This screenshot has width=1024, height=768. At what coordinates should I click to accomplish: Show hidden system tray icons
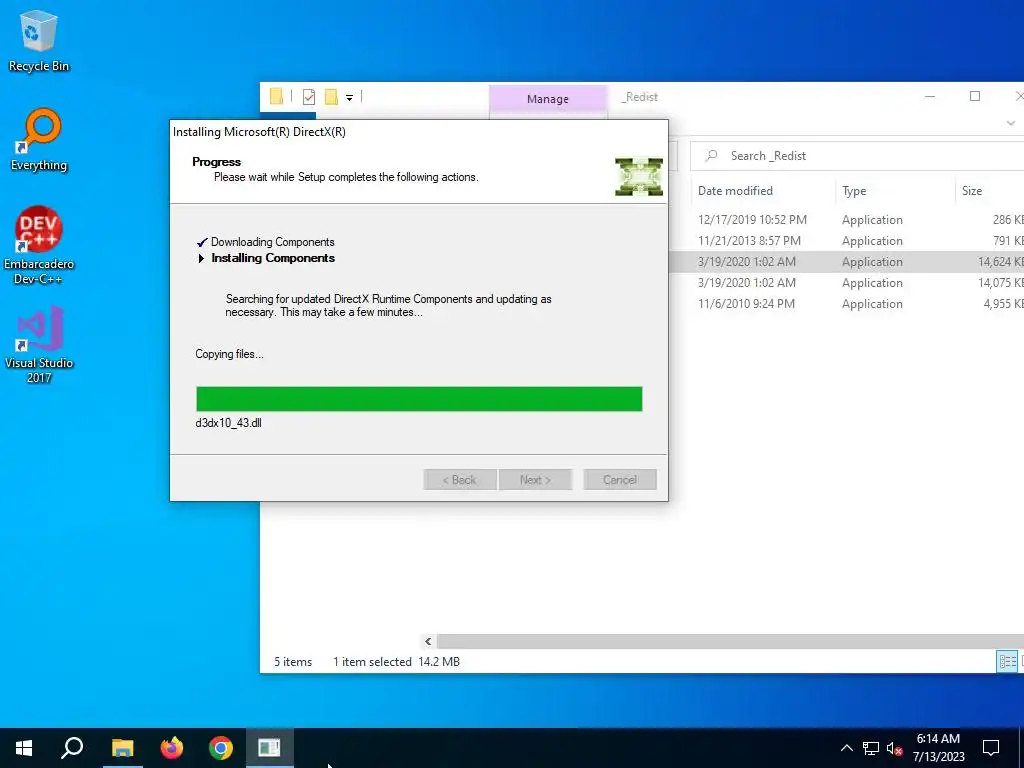pos(846,748)
